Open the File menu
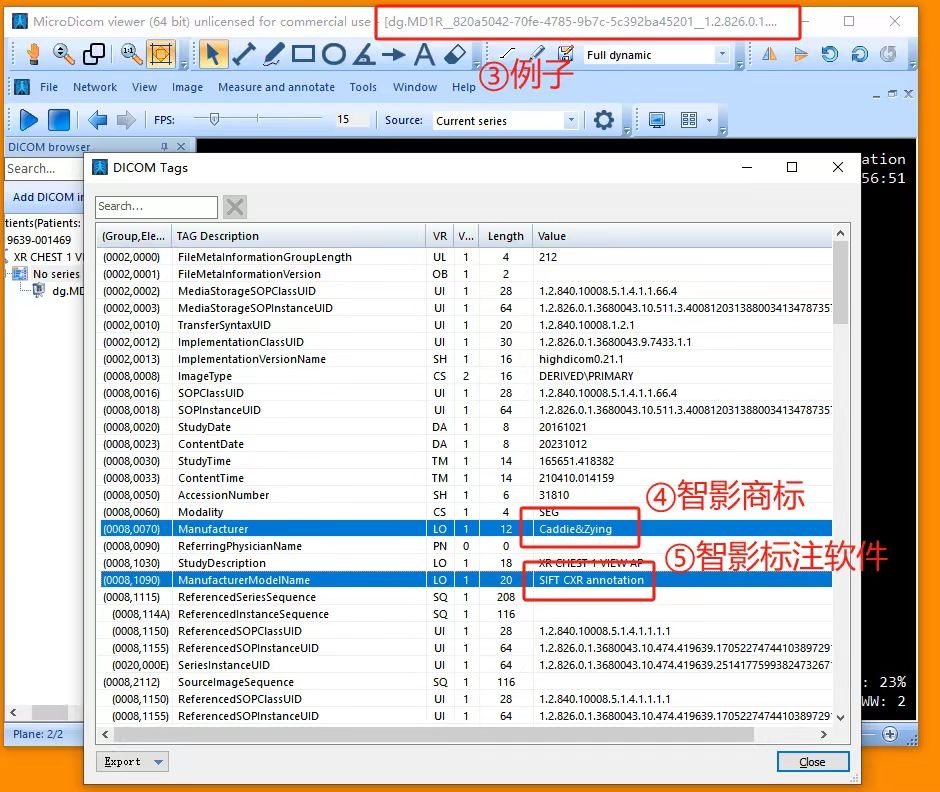The width and height of the screenshot is (940, 792). [49, 87]
